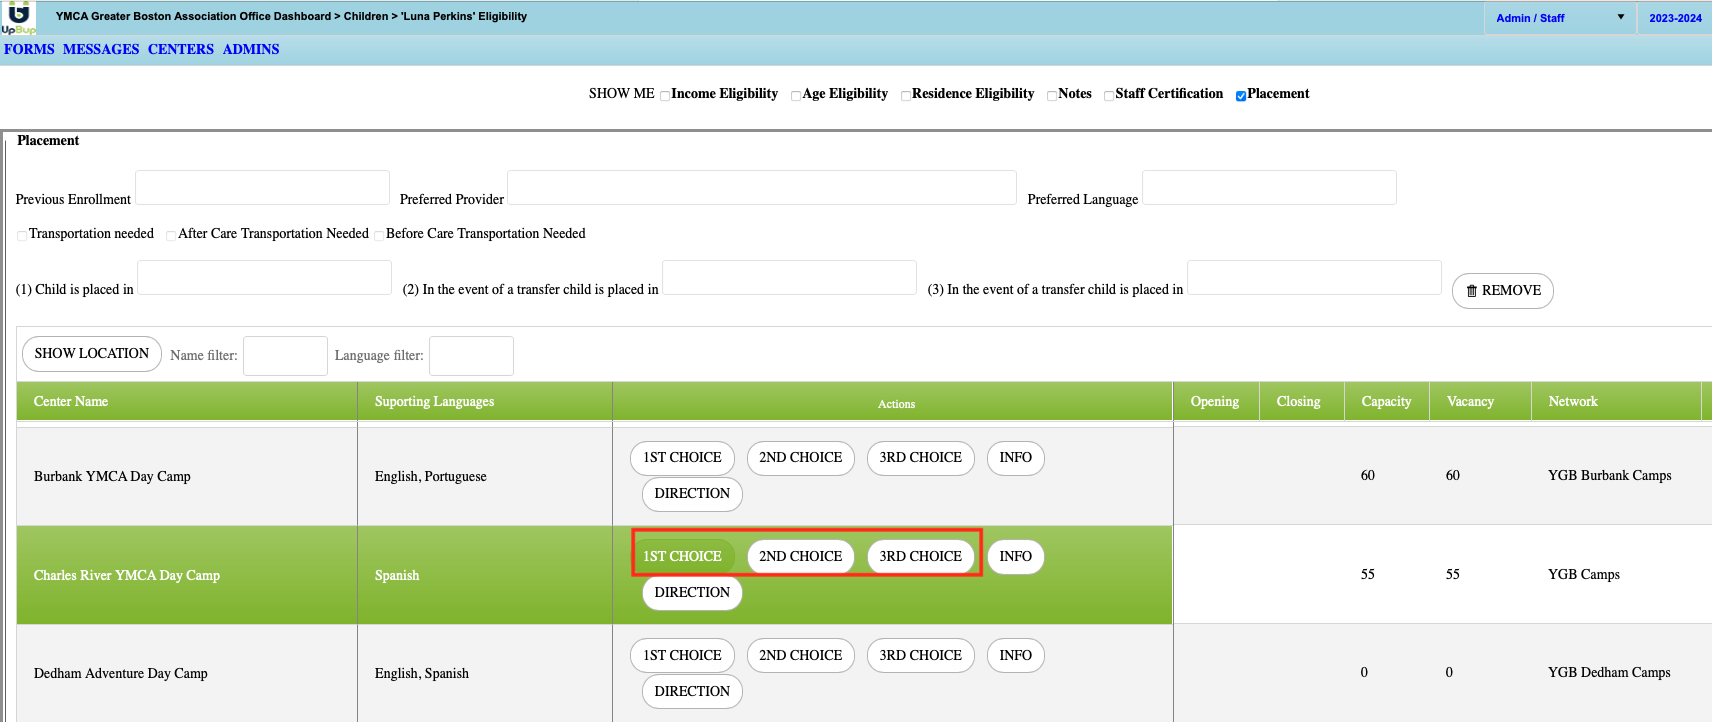
Task: Select the 2023-2024 year button
Action: (1675, 18)
